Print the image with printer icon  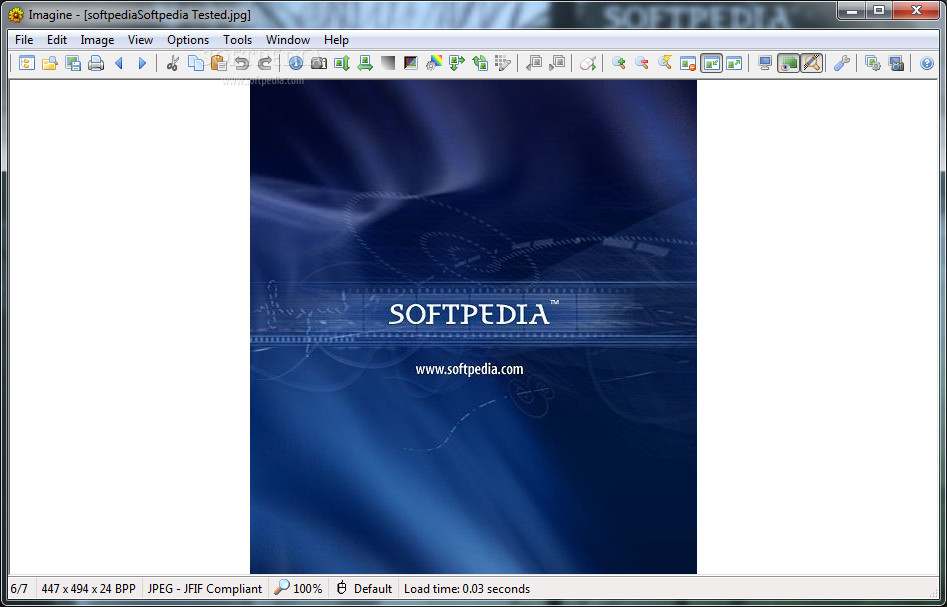96,63
